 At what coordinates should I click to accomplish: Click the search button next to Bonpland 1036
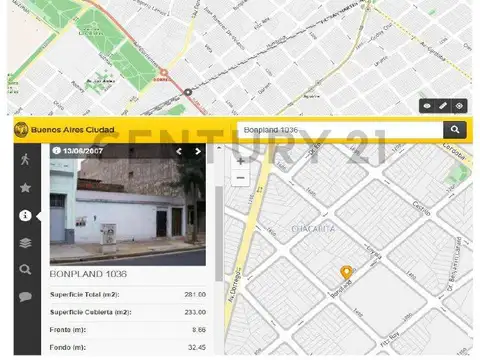point(455,130)
